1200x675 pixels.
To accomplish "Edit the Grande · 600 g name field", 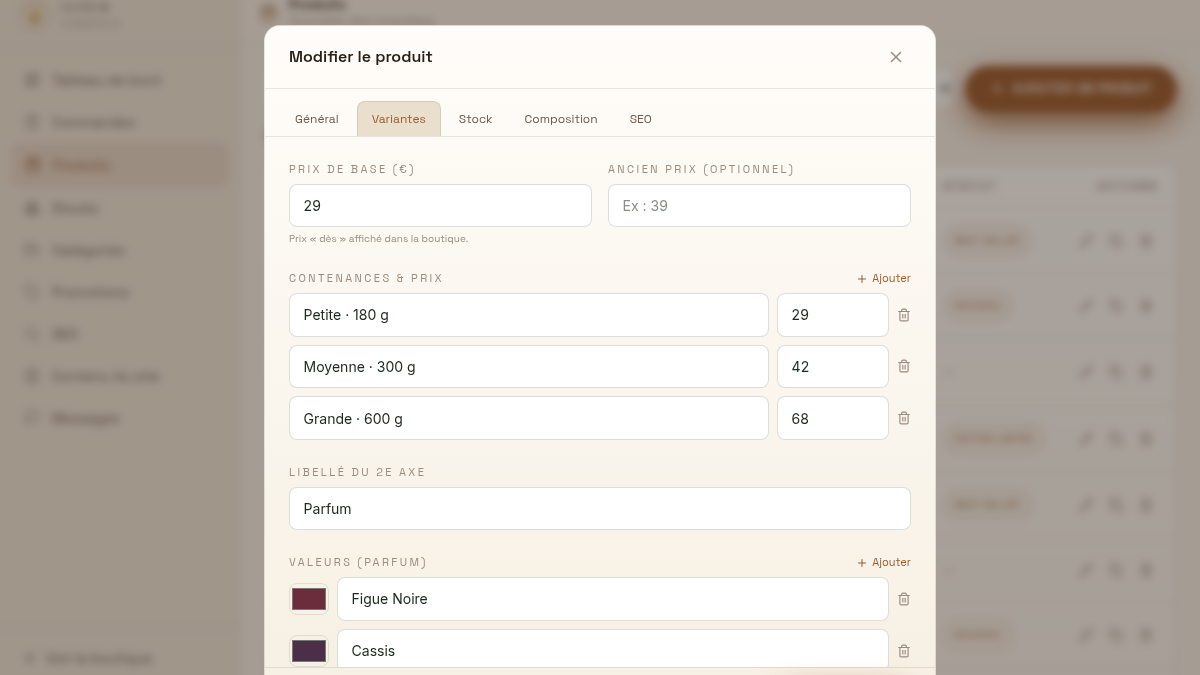I will point(529,418).
